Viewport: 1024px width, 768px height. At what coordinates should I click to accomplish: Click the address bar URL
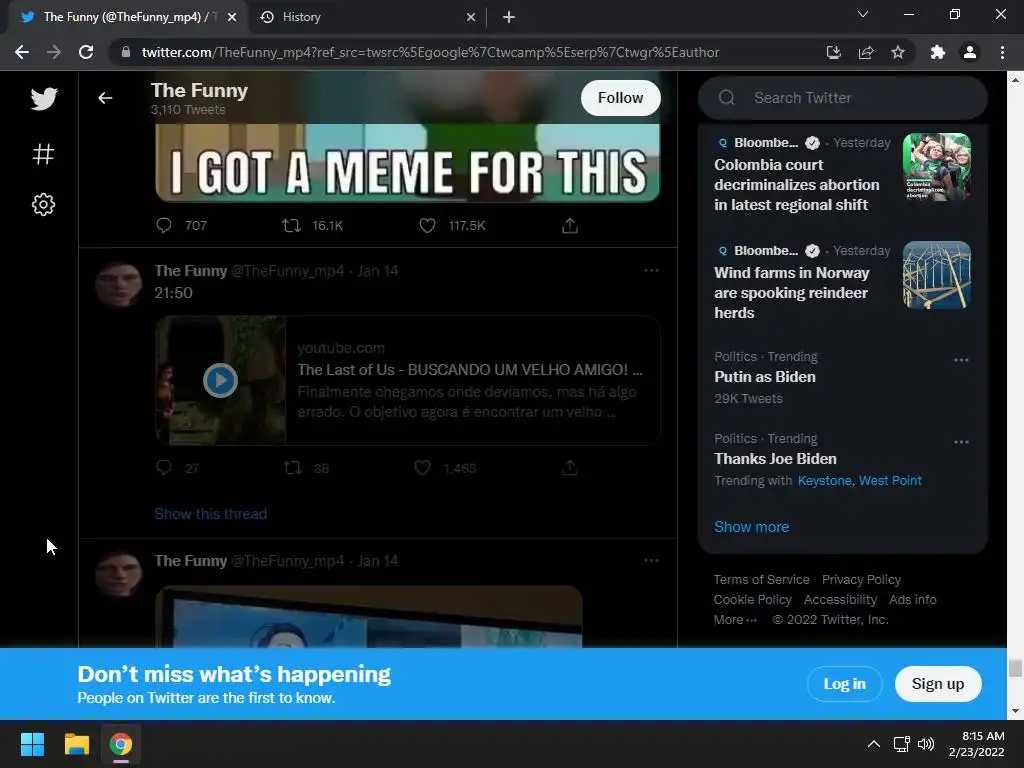tap(430, 52)
